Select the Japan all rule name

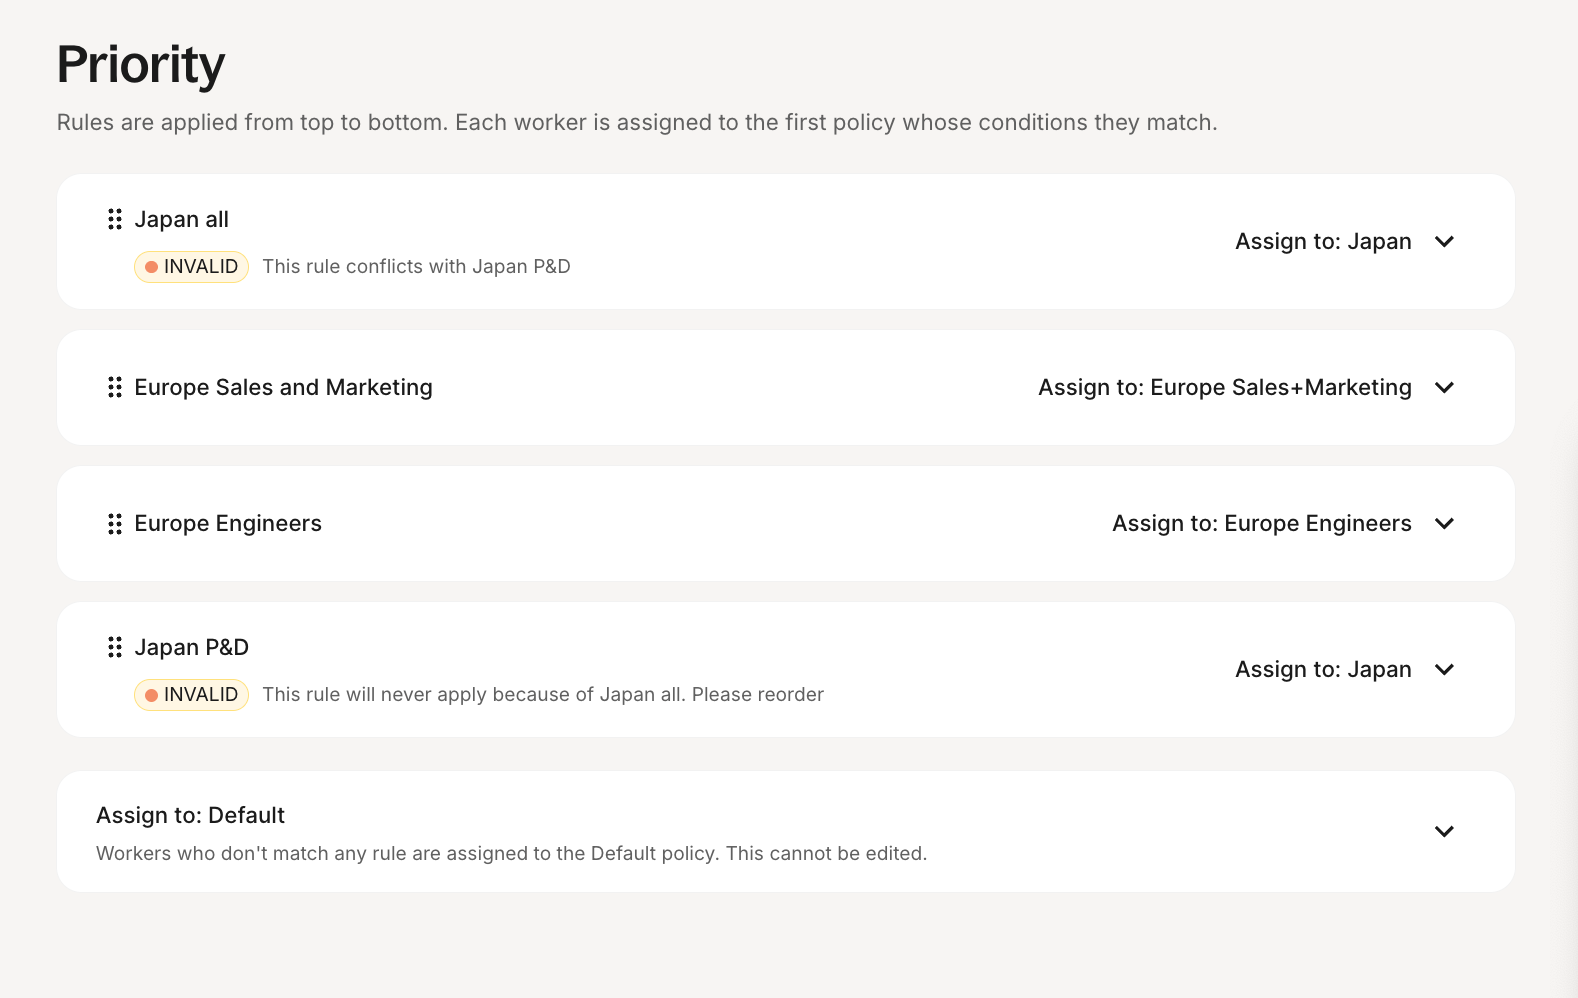click(182, 219)
